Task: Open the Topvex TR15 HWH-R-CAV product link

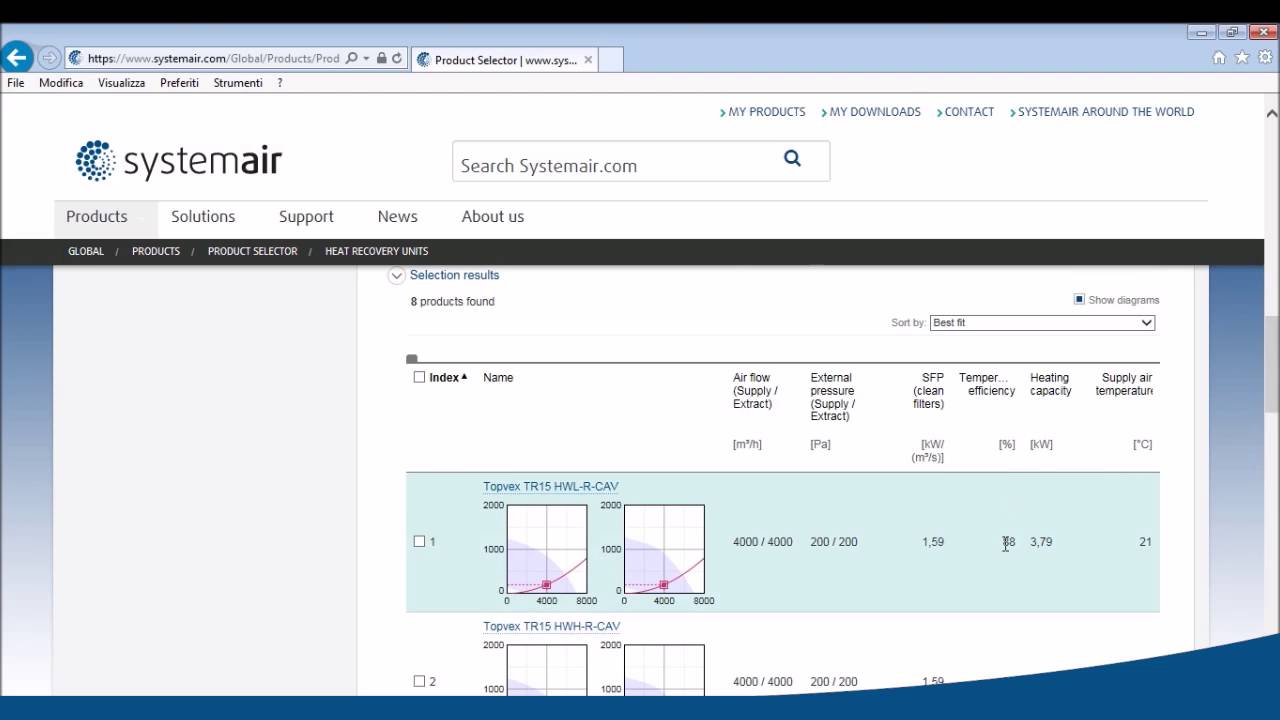Action: [552, 627]
